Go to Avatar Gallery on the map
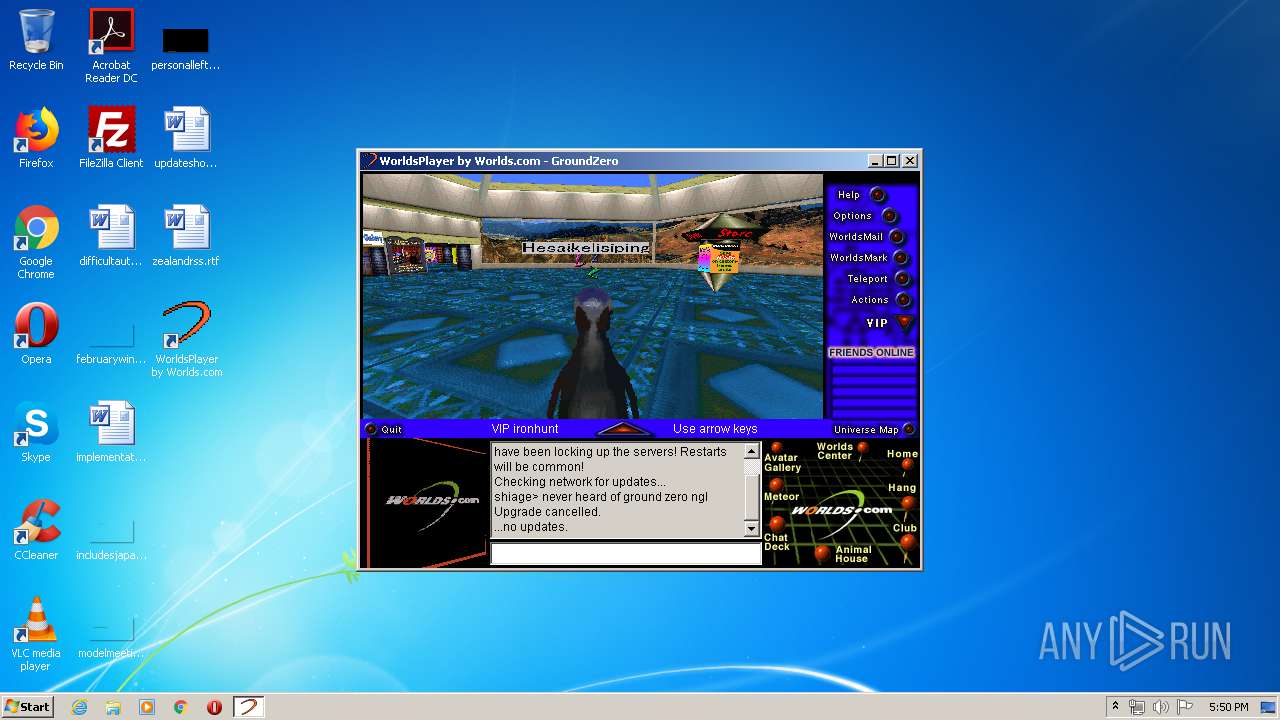Viewport: 1280px width, 720px height. pyautogui.click(x=781, y=458)
